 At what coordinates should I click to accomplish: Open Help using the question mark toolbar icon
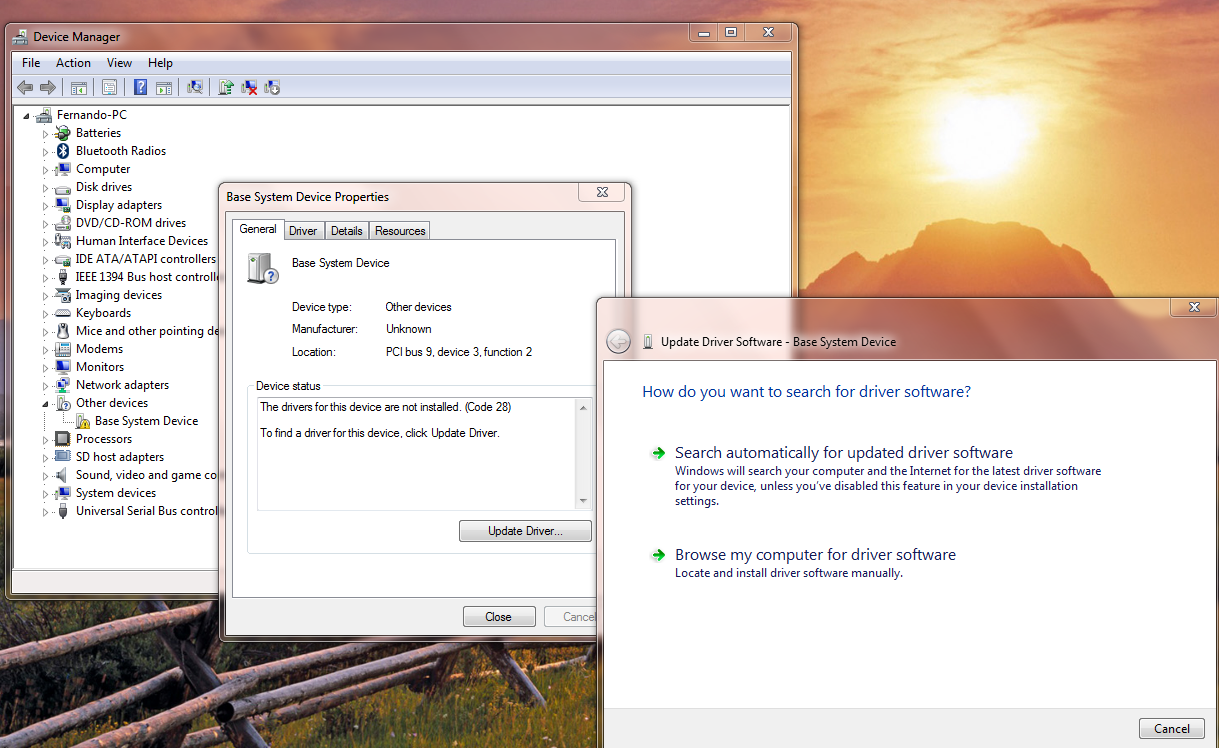[x=139, y=87]
